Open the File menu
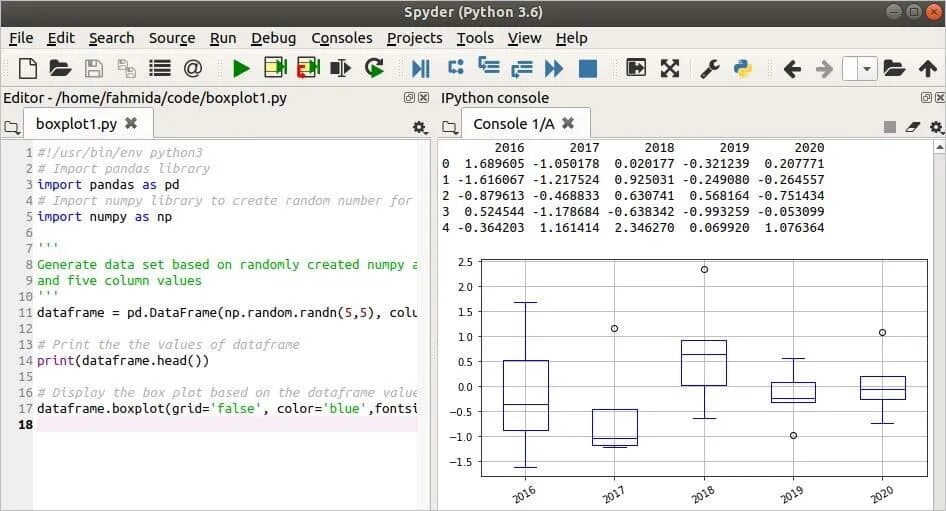The image size is (946, 511). (21, 38)
